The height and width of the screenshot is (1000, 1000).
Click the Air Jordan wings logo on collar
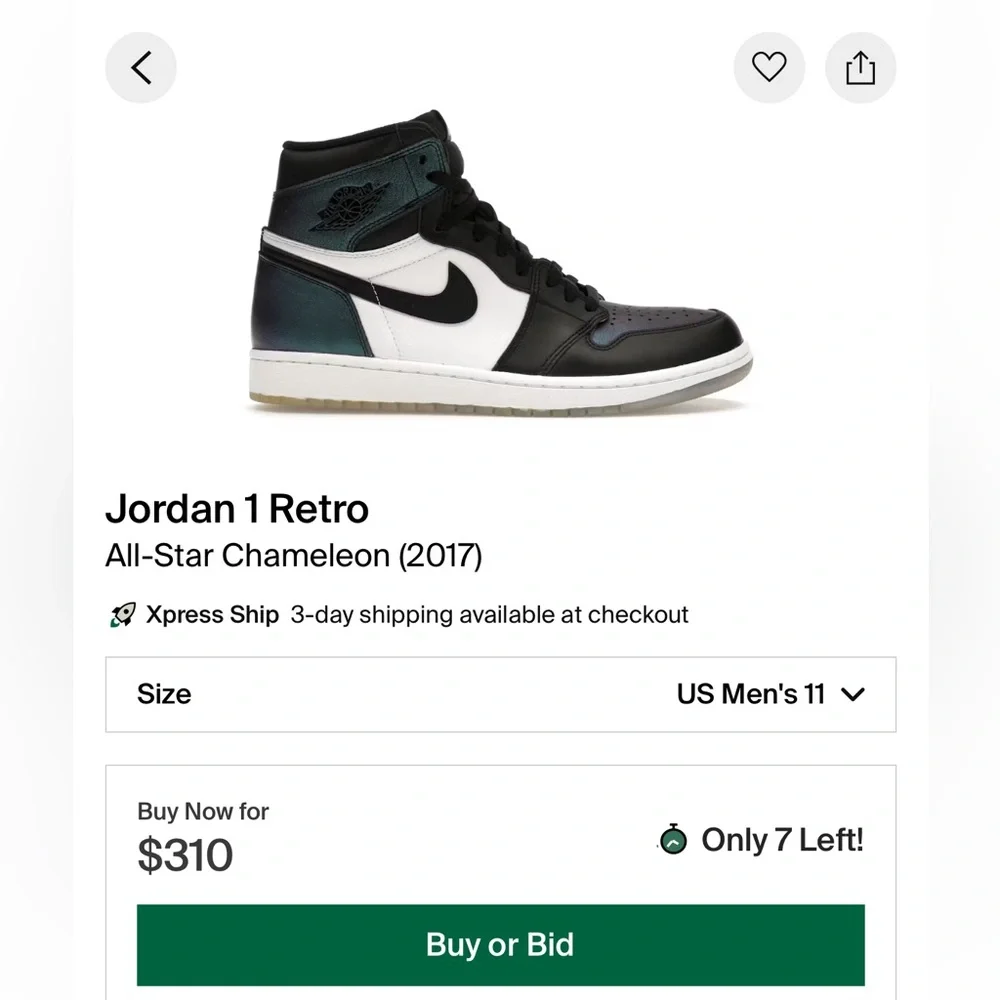pyautogui.click(x=349, y=206)
